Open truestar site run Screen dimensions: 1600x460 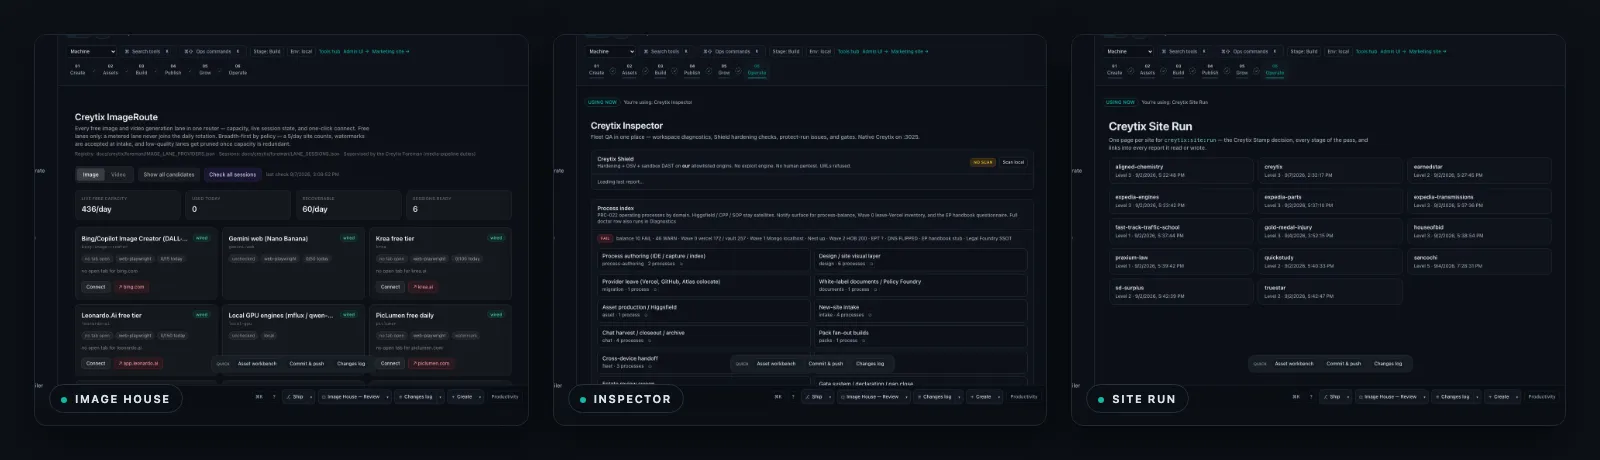pos(1330,291)
